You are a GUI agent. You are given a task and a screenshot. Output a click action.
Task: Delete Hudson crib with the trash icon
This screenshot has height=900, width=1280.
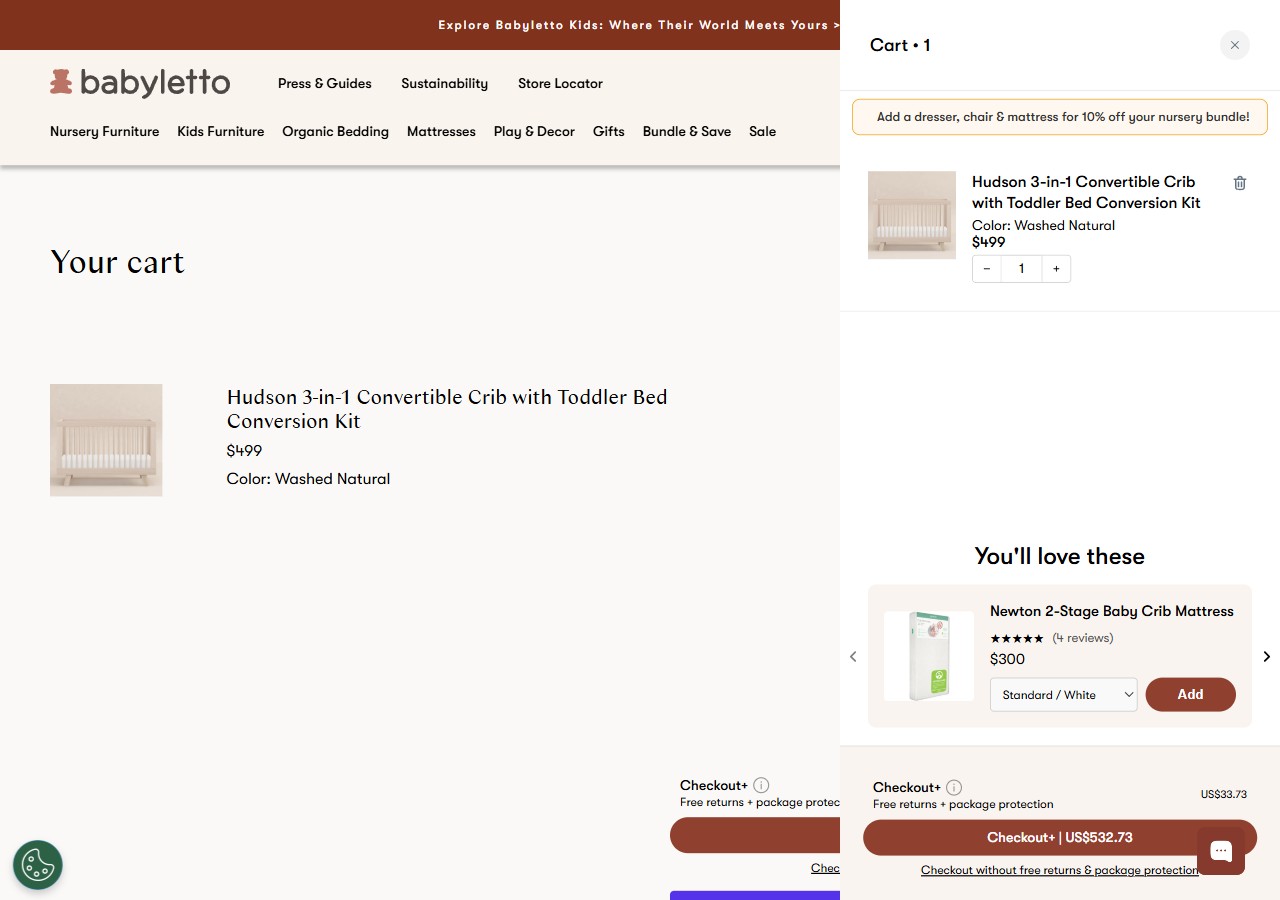tap(1240, 183)
